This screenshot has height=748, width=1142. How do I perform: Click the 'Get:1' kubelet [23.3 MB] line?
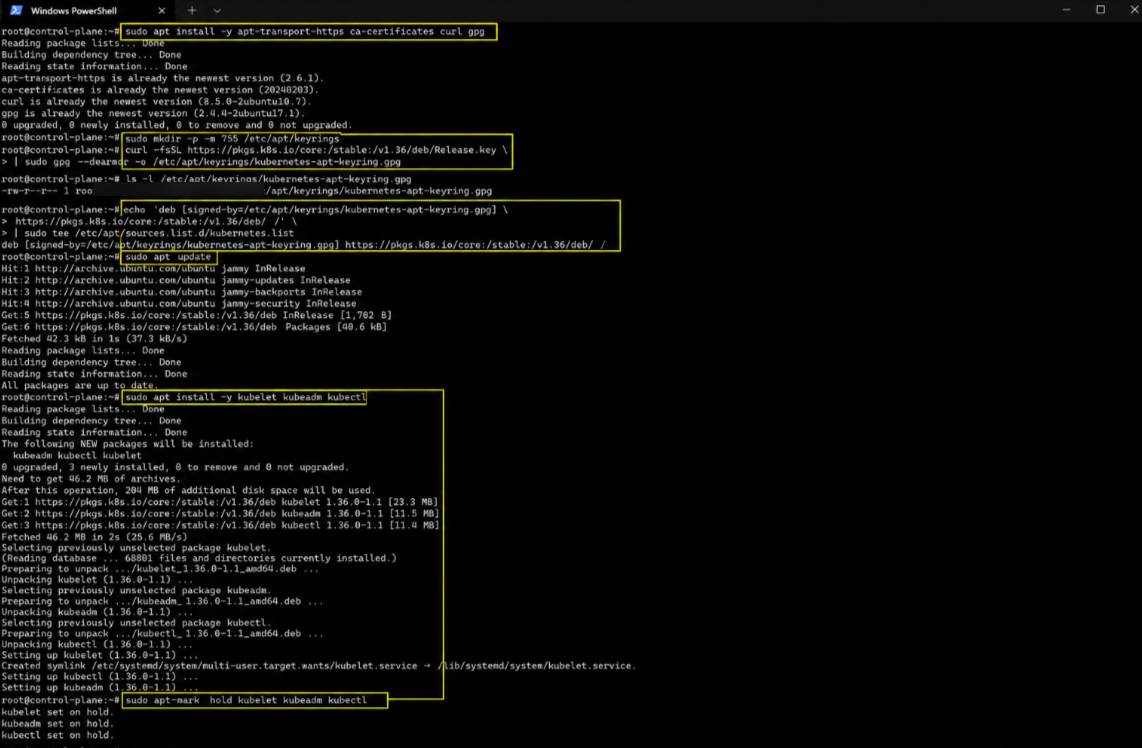click(x=220, y=502)
